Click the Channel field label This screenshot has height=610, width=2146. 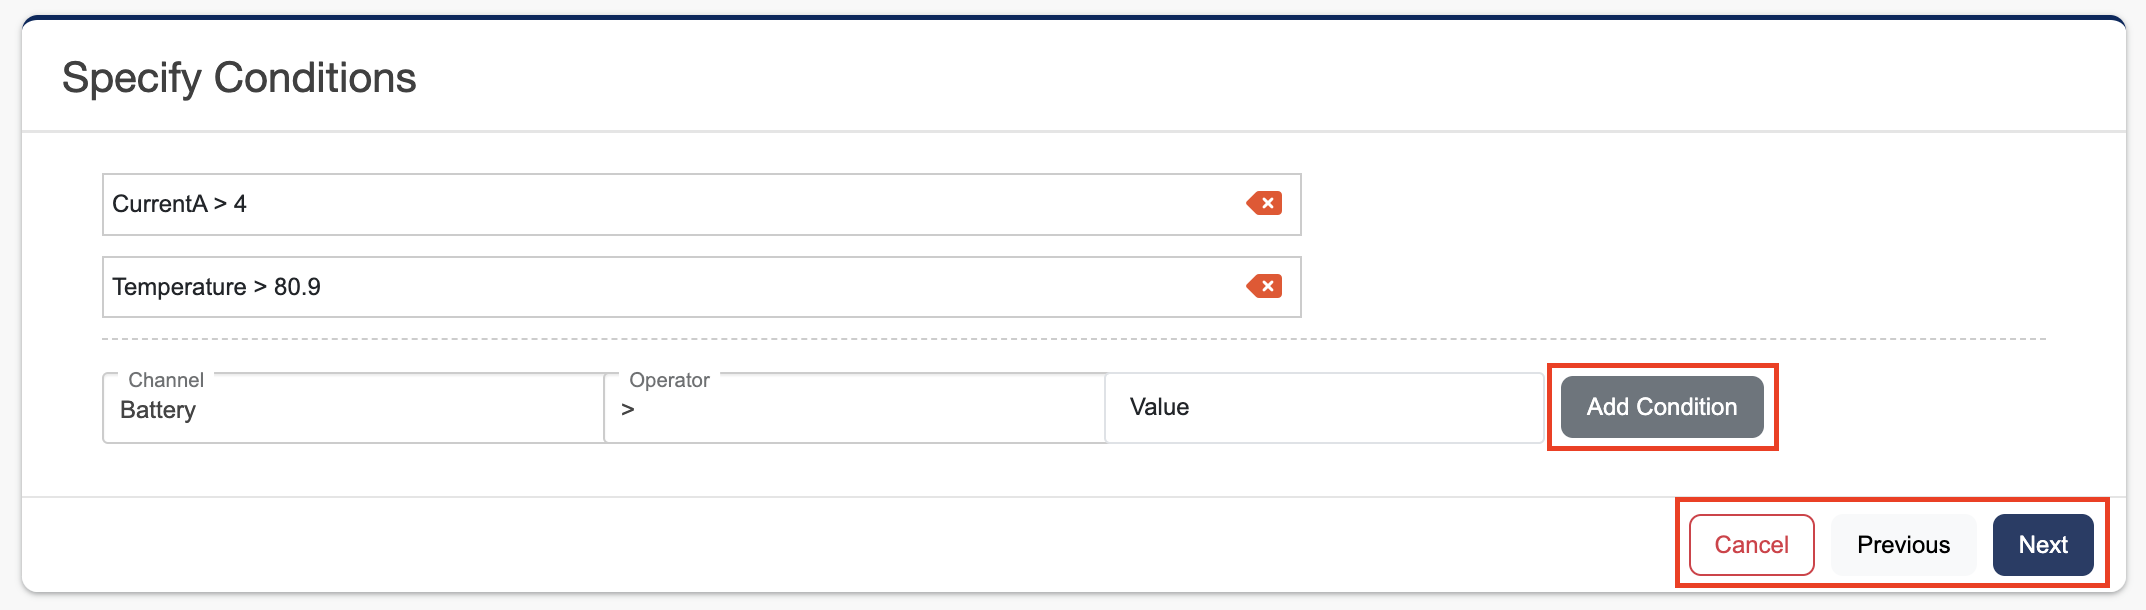[166, 380]
